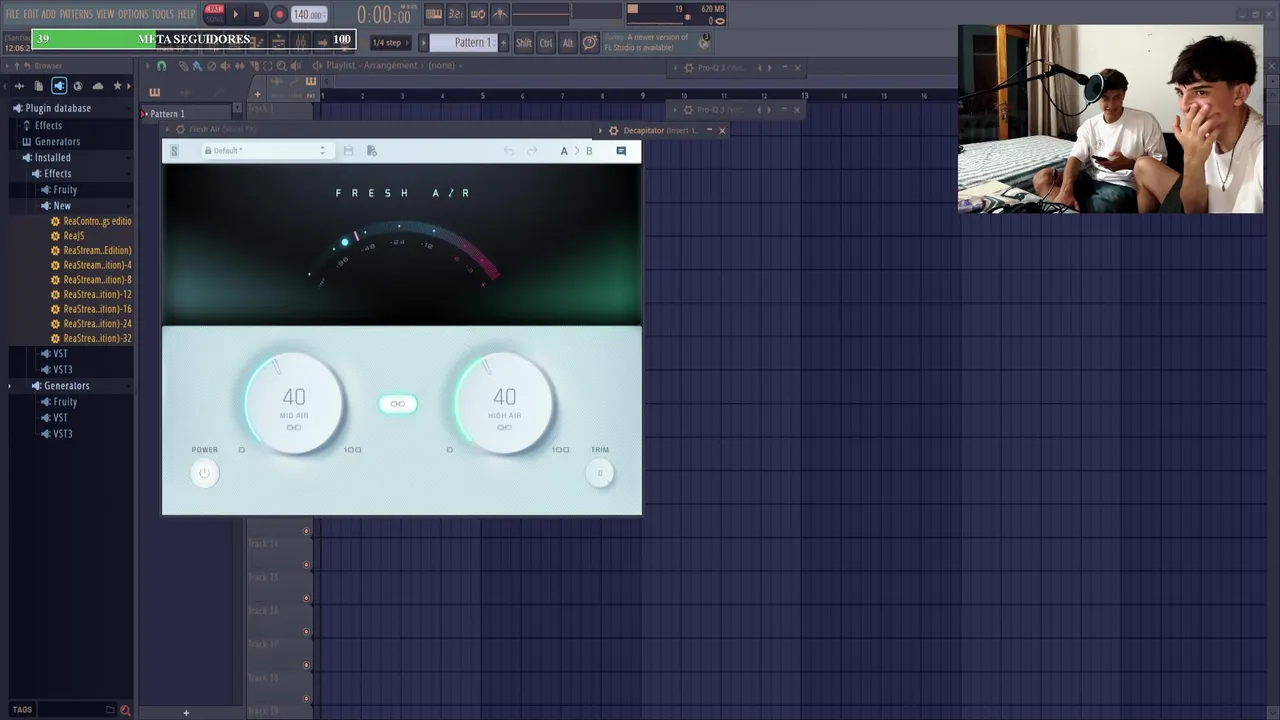
Task: Select the playlist Draw pencil tool
Action: [x=183, y=66]
